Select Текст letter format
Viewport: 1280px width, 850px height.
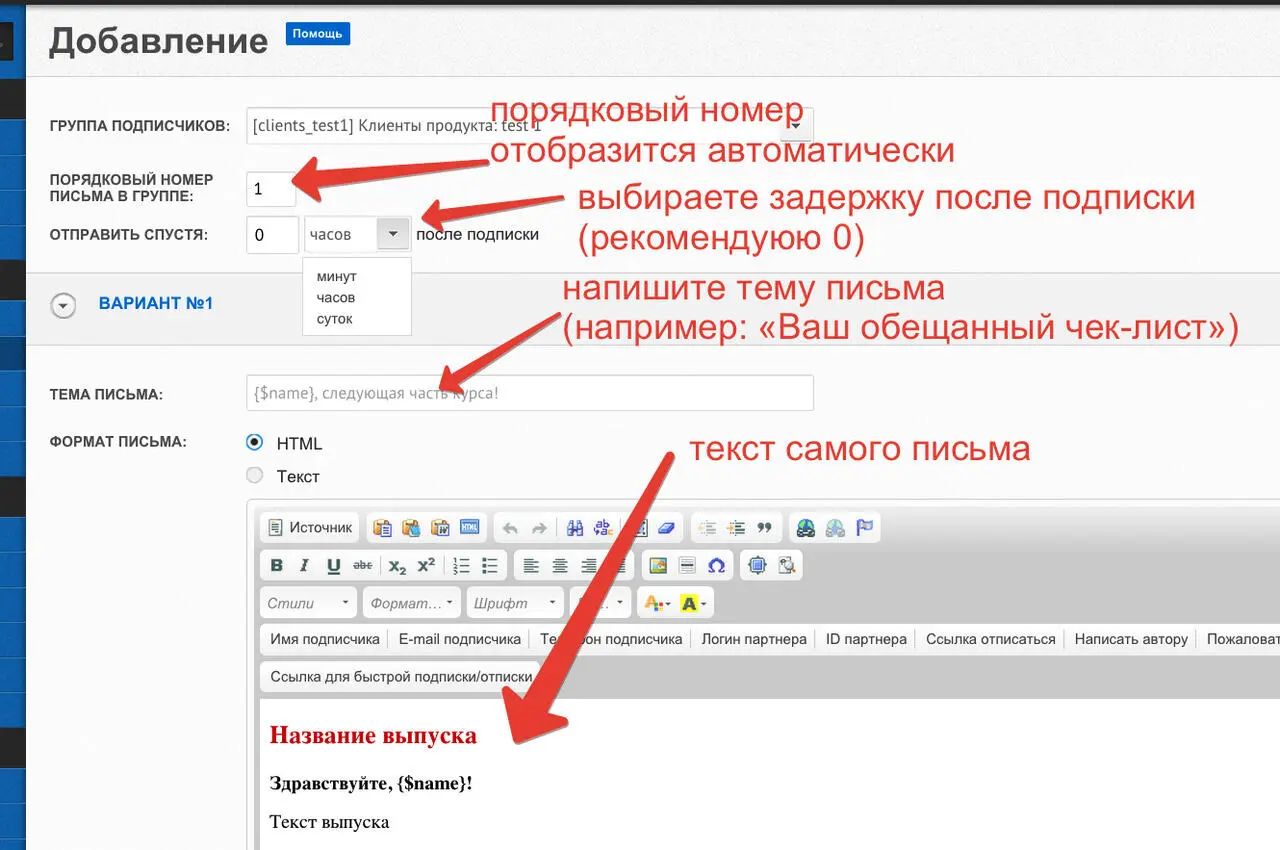point(255,475)
